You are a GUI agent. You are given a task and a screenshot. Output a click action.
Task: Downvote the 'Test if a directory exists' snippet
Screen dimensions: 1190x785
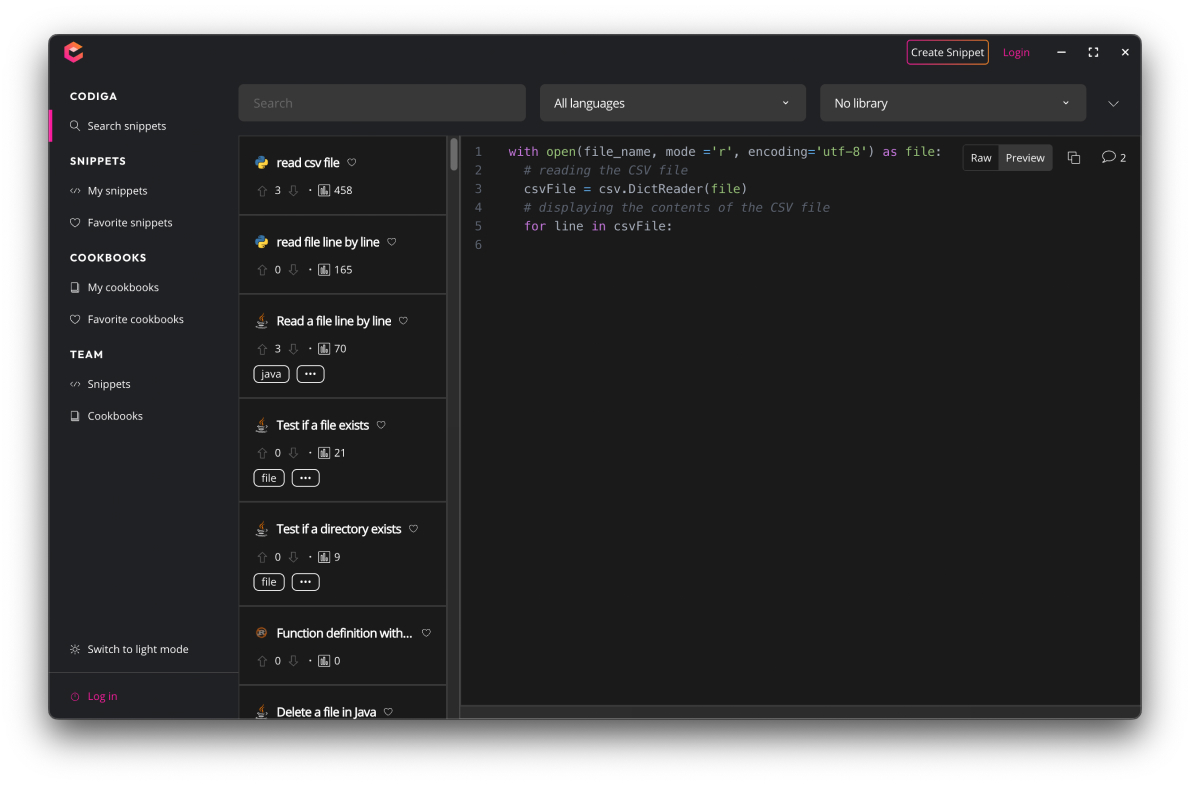click(294, 557)
